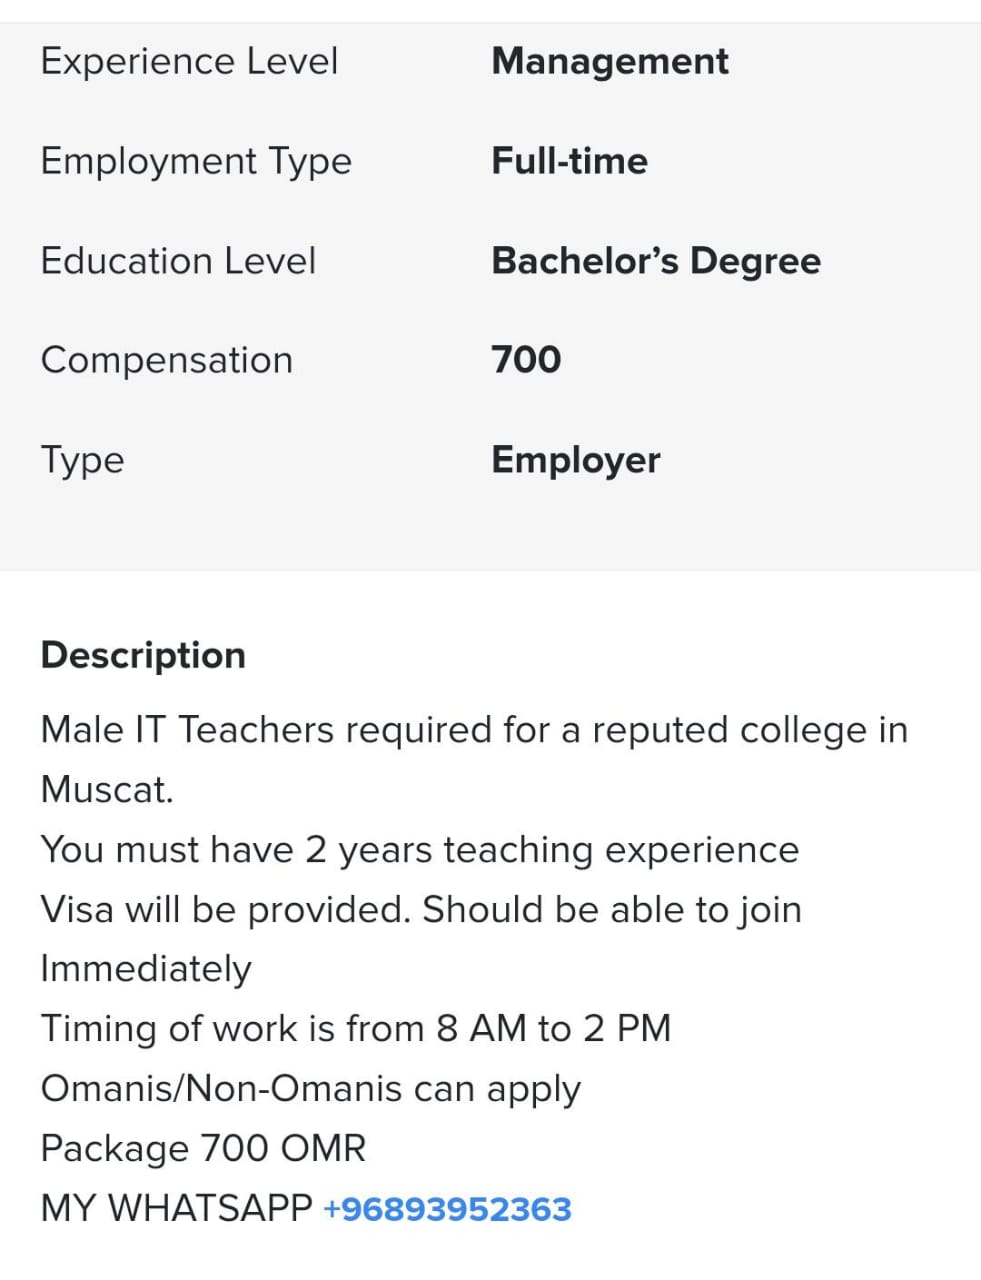
Task: Select the Employment Type label
Action: 196,162
